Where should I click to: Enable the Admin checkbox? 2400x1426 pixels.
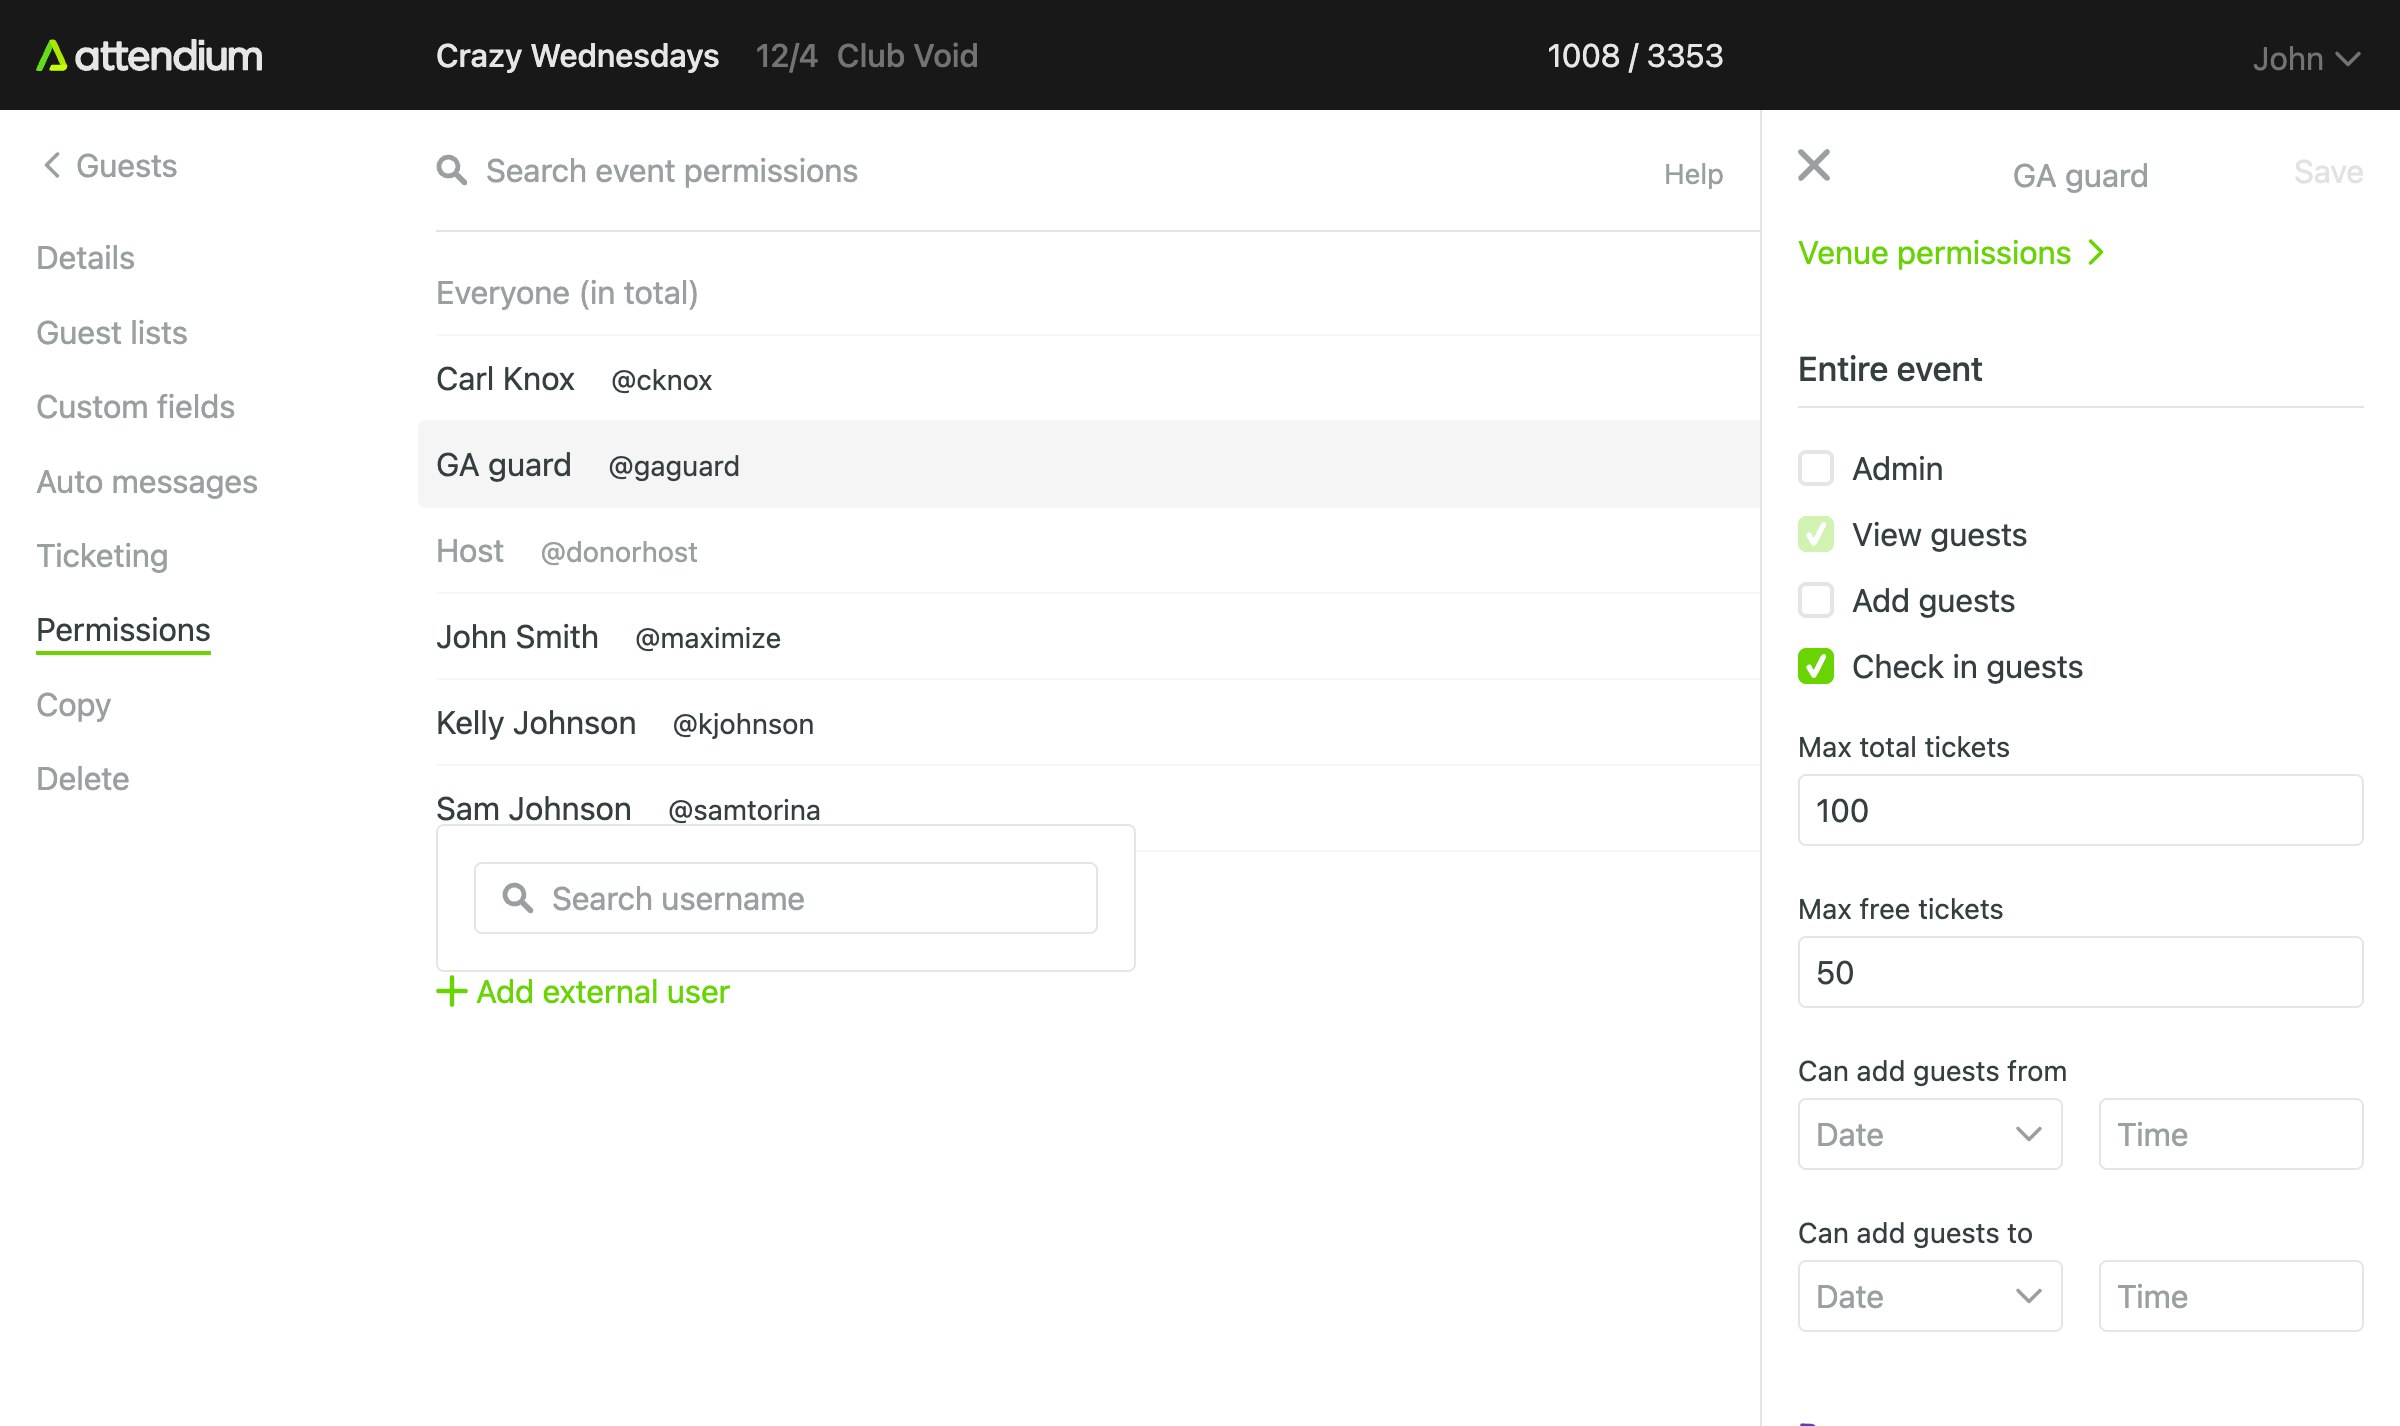click(x=1815, y=468)
